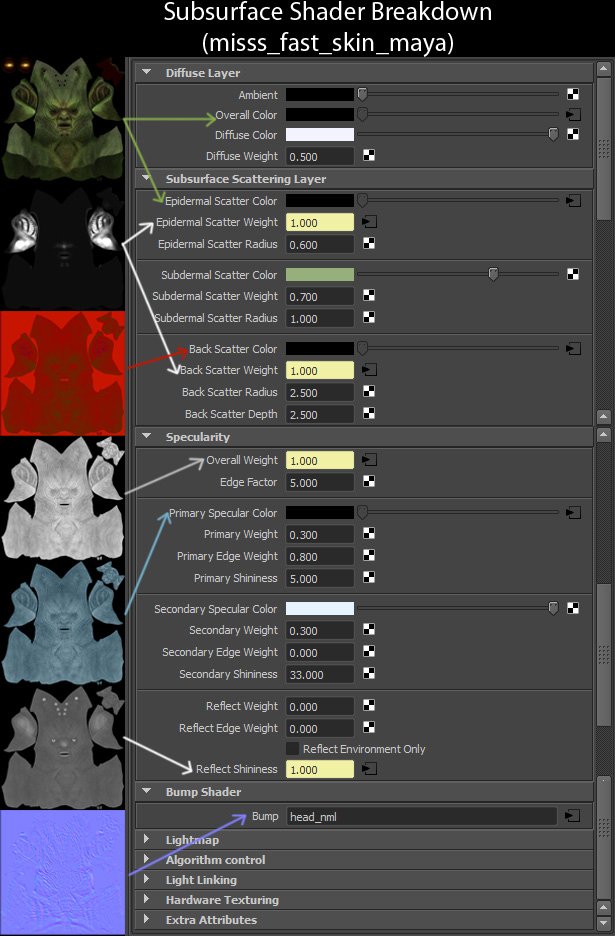
Task: Click the map button for Reflect Weight
Action: [369, 706]
